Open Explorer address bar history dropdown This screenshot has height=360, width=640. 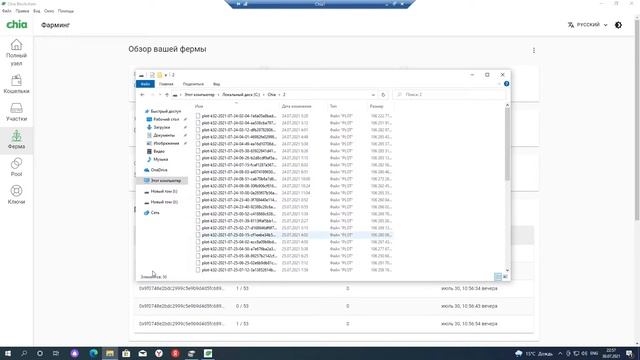pyautogui.click(x=373, y=95)
